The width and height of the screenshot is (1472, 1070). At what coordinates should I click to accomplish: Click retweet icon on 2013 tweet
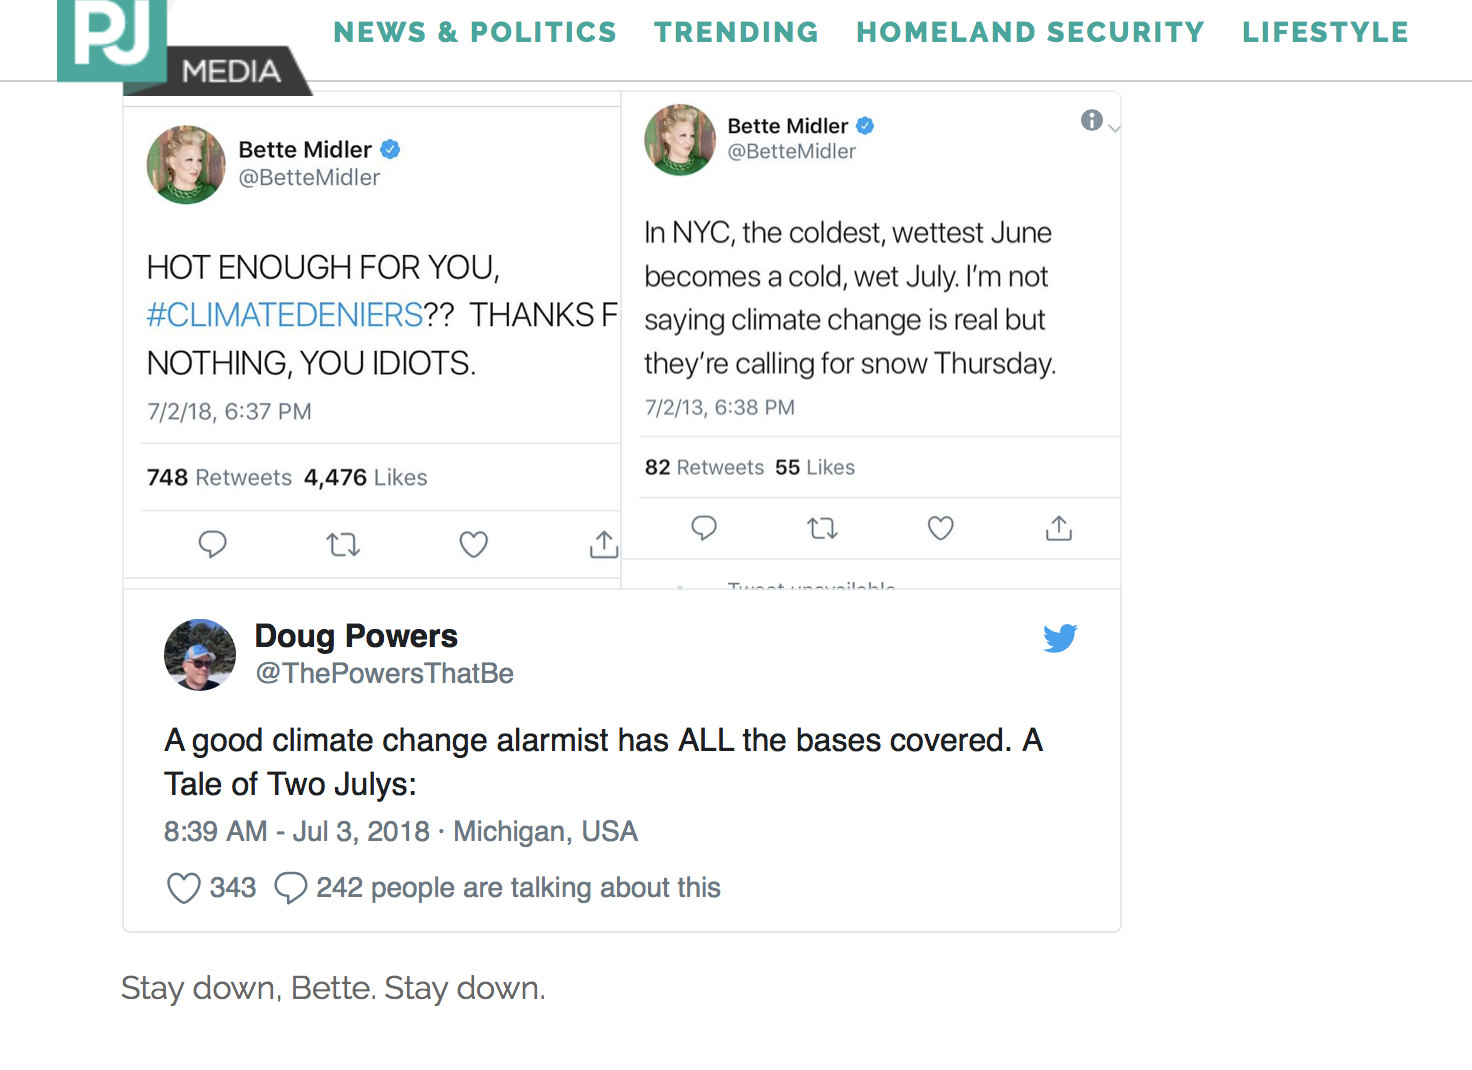(x=822, y=528)
